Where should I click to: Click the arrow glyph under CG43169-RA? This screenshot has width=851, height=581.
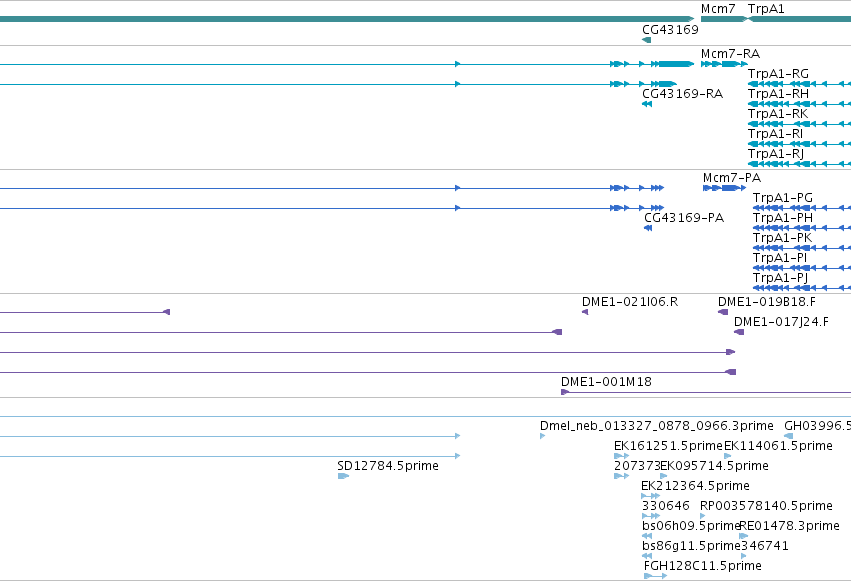coord(646,104)
